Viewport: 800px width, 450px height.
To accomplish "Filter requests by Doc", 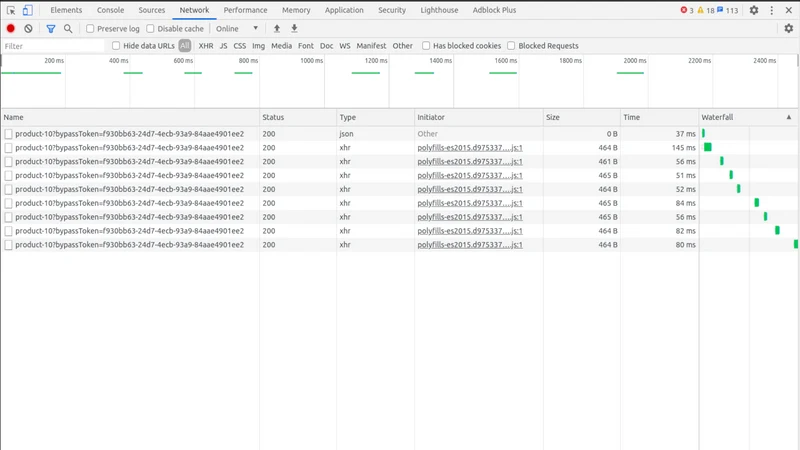I will (327, 46).
